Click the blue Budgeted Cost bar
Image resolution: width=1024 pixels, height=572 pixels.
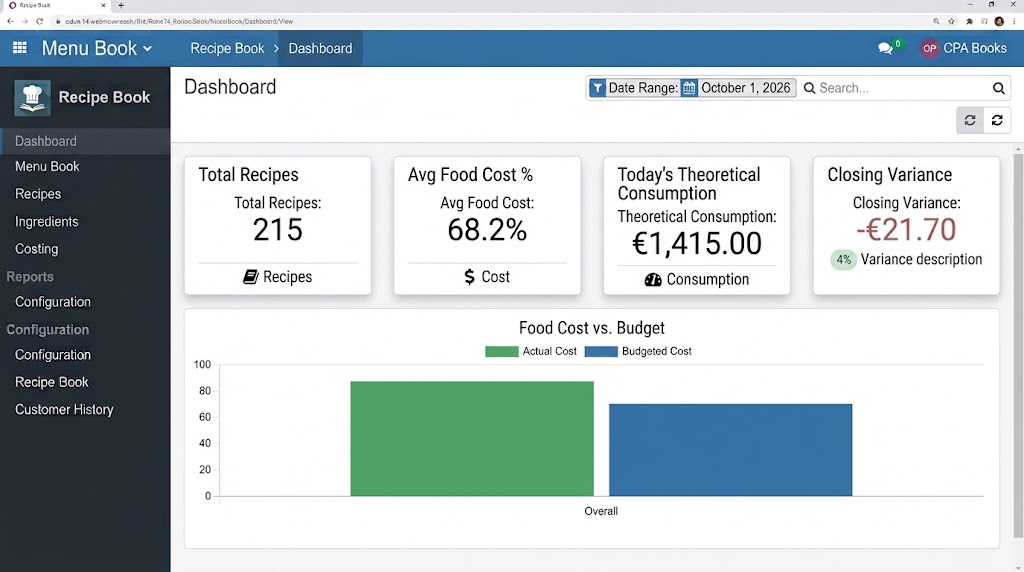731,450
